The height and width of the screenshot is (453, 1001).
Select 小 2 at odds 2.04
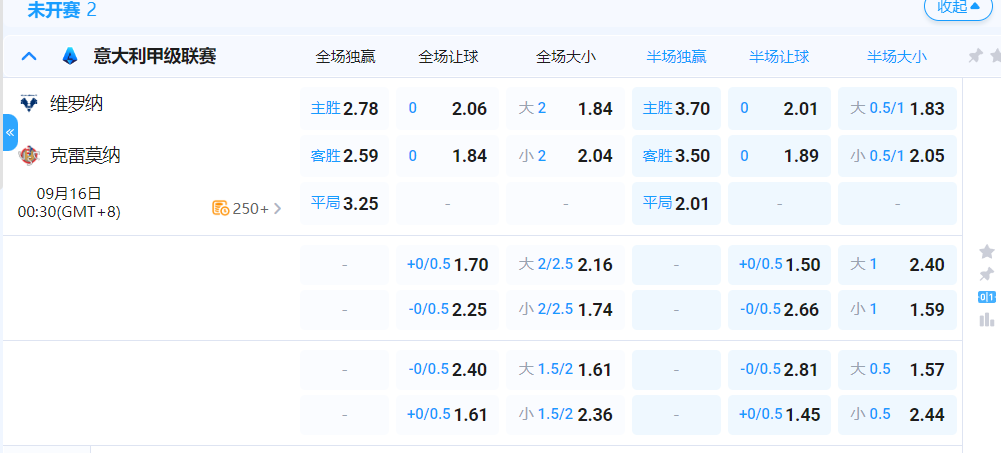click(566, 156)
